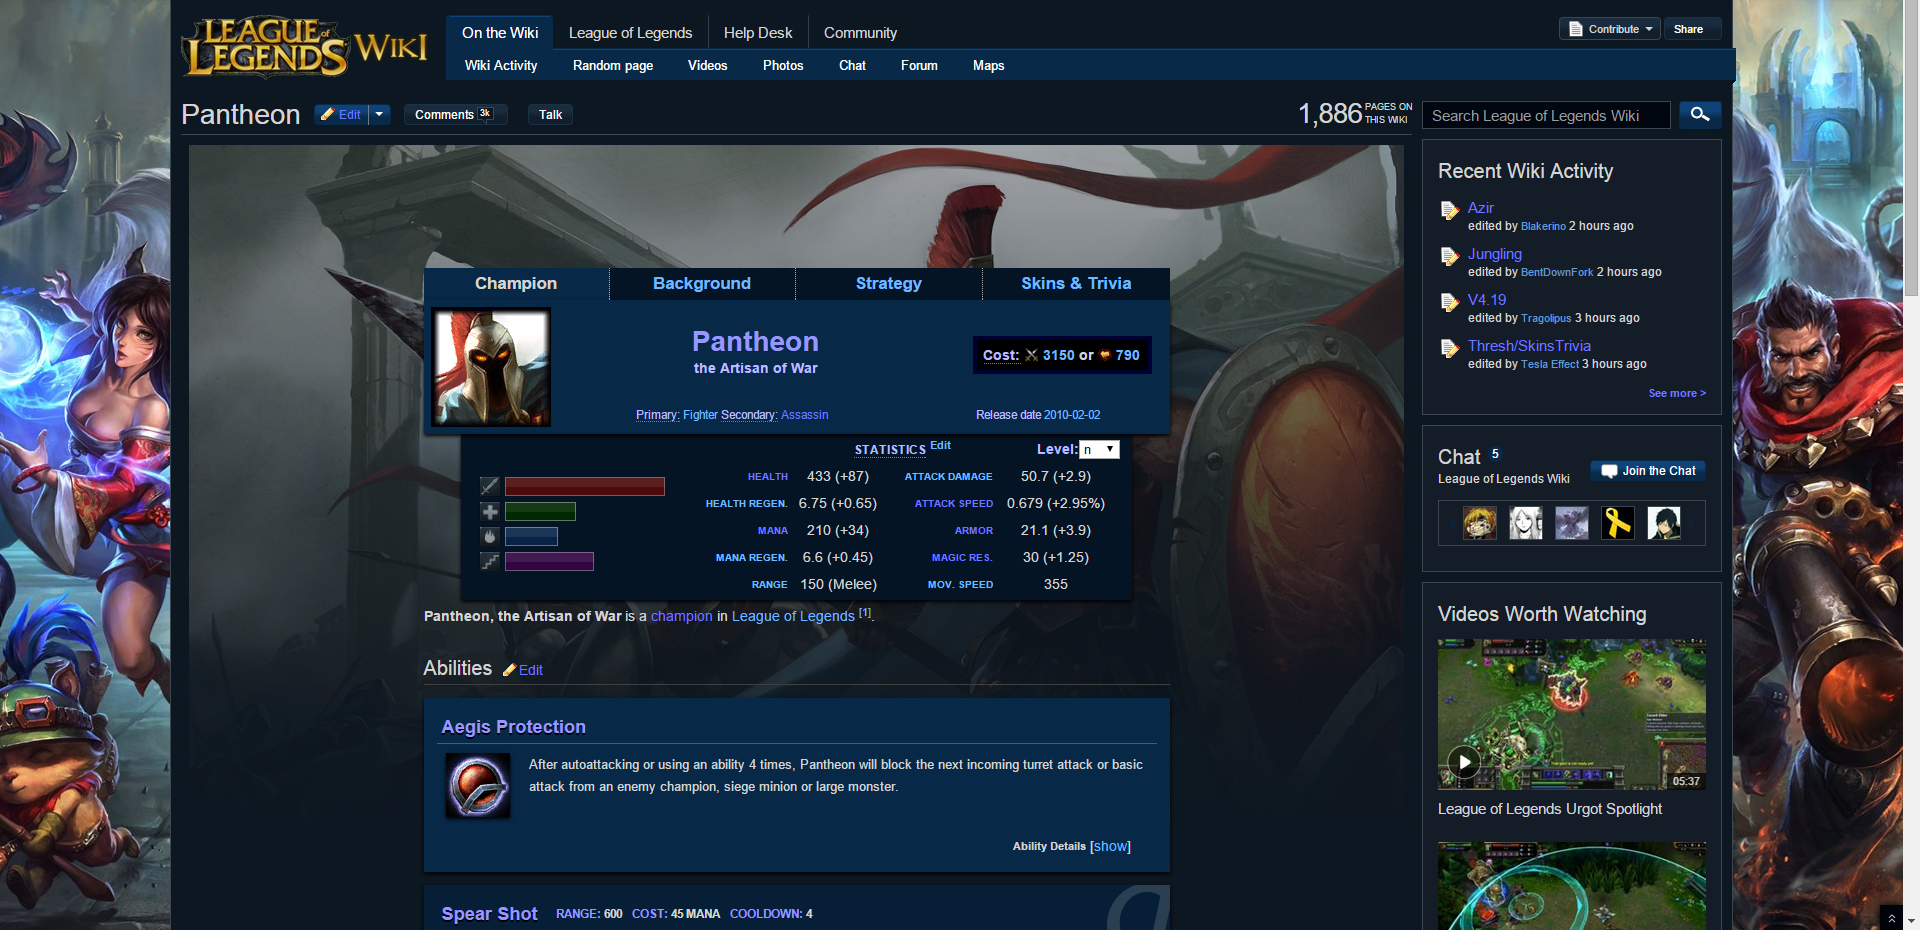Open the second video thumbnail

click(1572, 886)
